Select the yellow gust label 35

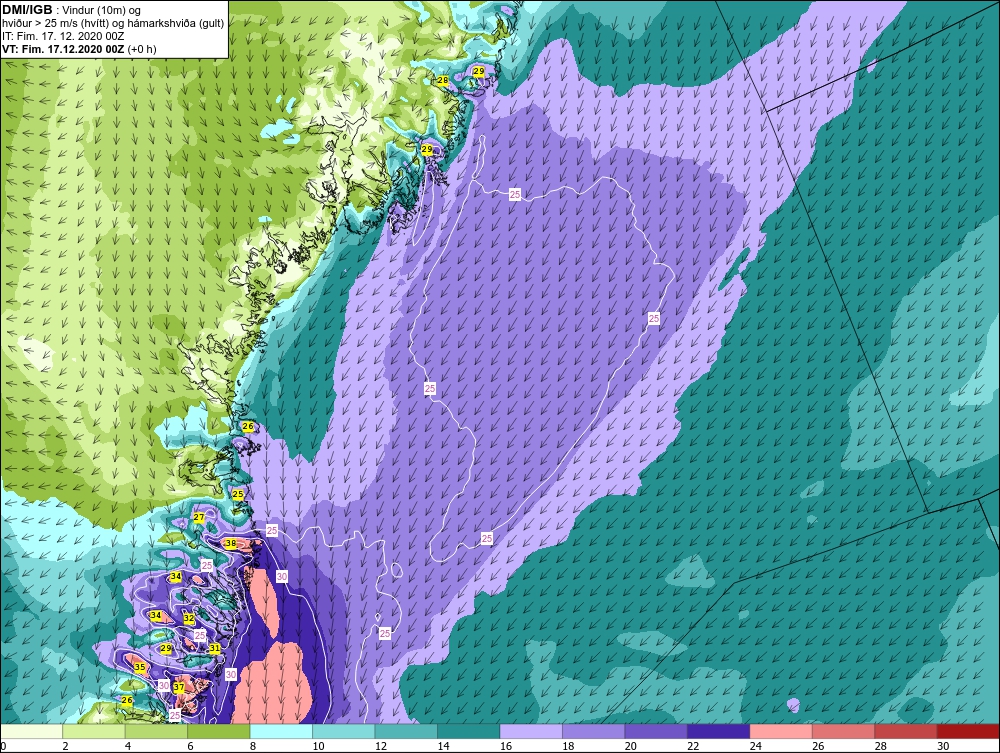(x=140, y=668)
